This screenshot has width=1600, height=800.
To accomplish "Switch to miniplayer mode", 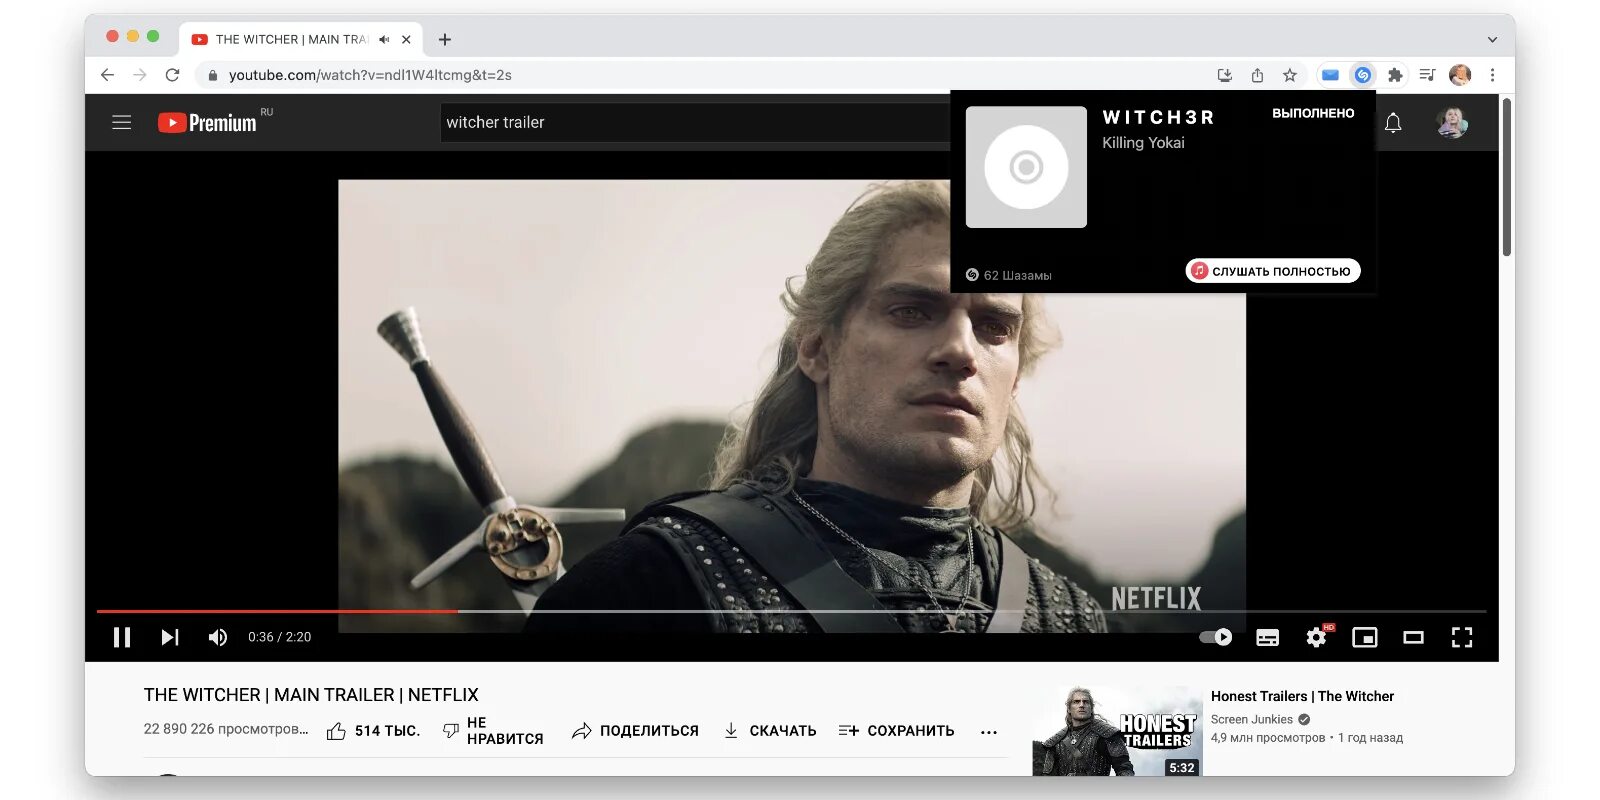I will click(1365, 637).
